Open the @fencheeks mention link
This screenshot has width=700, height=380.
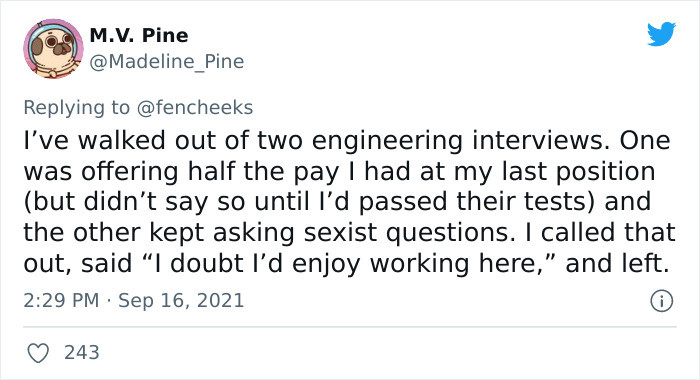coord(195,108)
